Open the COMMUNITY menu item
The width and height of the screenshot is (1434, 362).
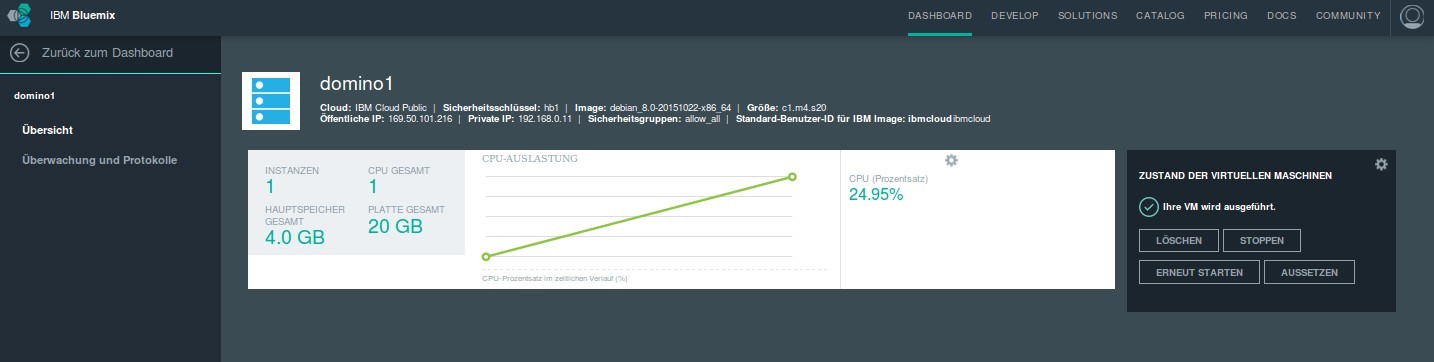[x=1348, y=16]
